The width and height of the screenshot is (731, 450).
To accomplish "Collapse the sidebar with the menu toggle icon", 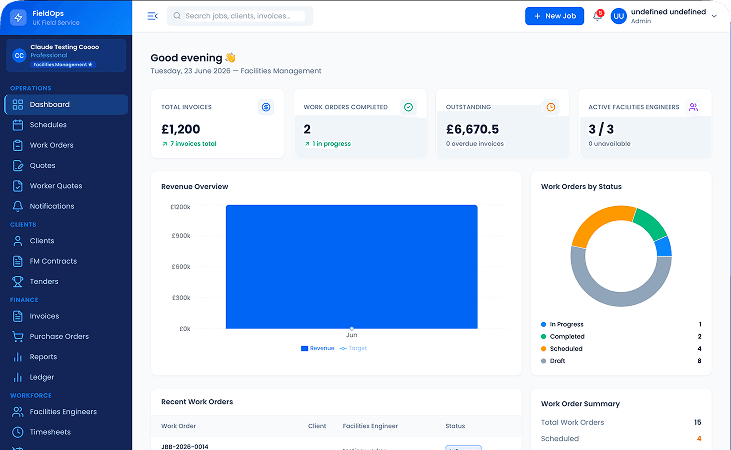I will (x=152, y=16).
